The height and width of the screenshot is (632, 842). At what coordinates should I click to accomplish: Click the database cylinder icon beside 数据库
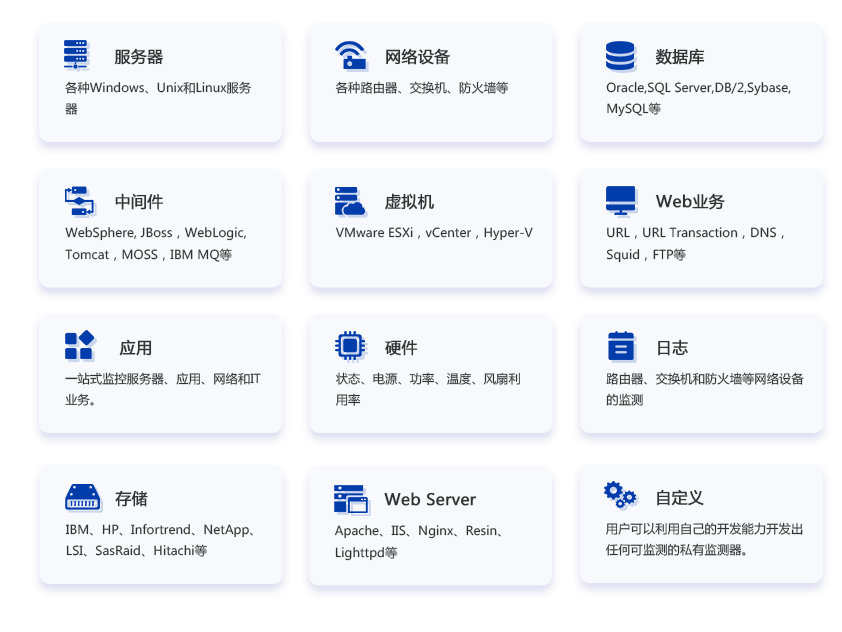pos(621,56)
